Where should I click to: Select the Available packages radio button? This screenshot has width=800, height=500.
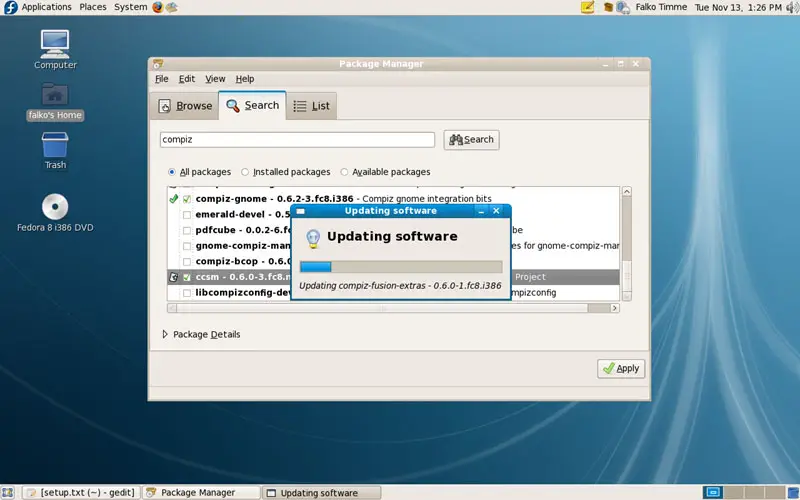[x=344, y=172]
